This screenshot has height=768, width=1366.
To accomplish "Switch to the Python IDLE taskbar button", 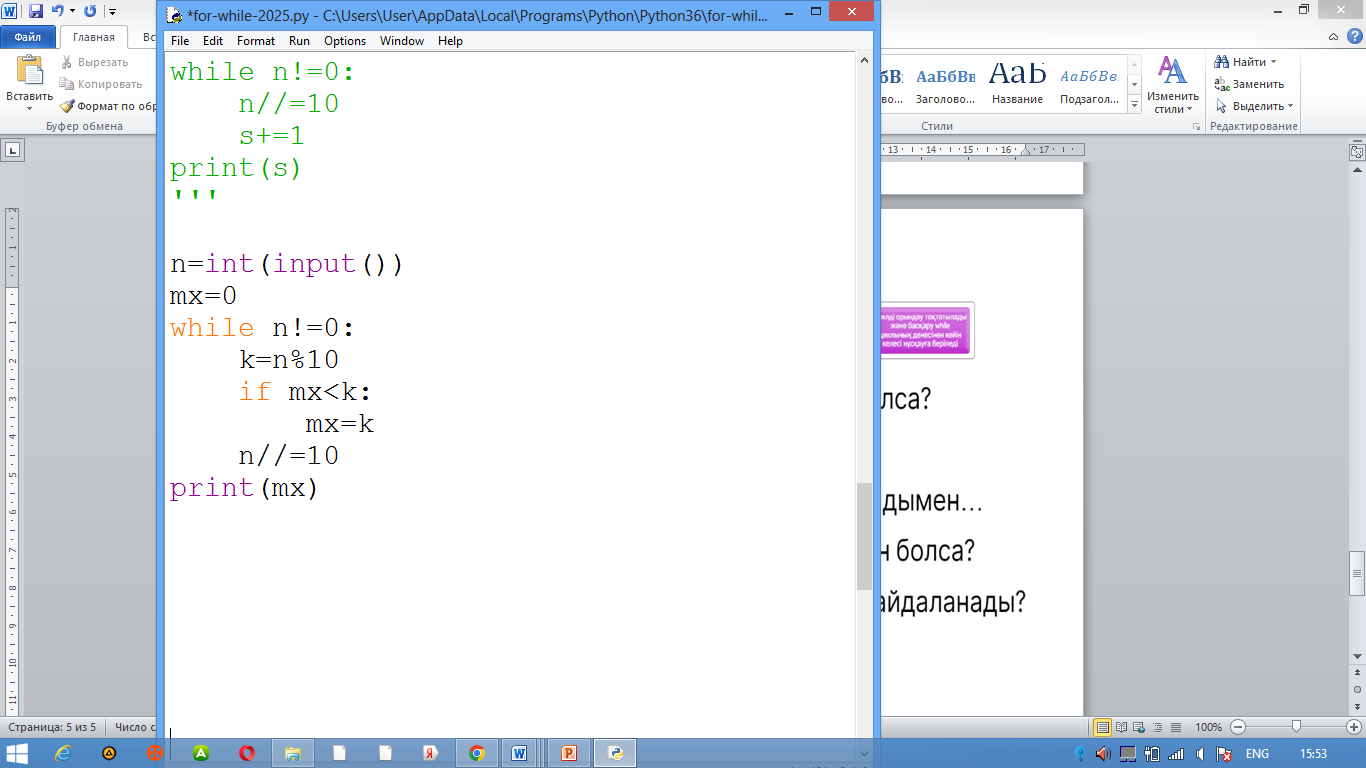I will point(615,753).
